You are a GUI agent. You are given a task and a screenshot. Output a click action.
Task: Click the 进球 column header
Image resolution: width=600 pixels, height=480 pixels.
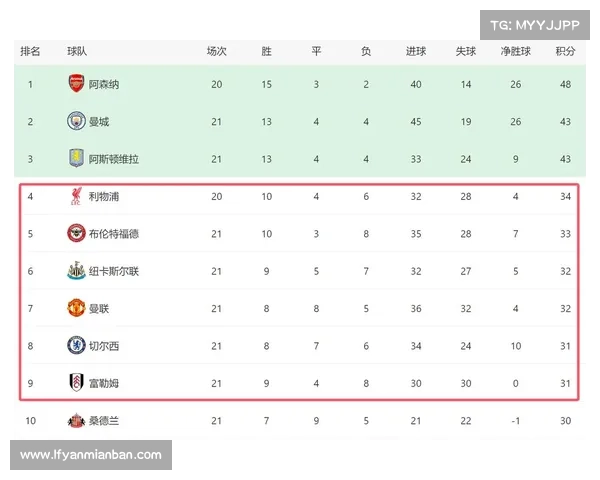(x=416, y=51)
